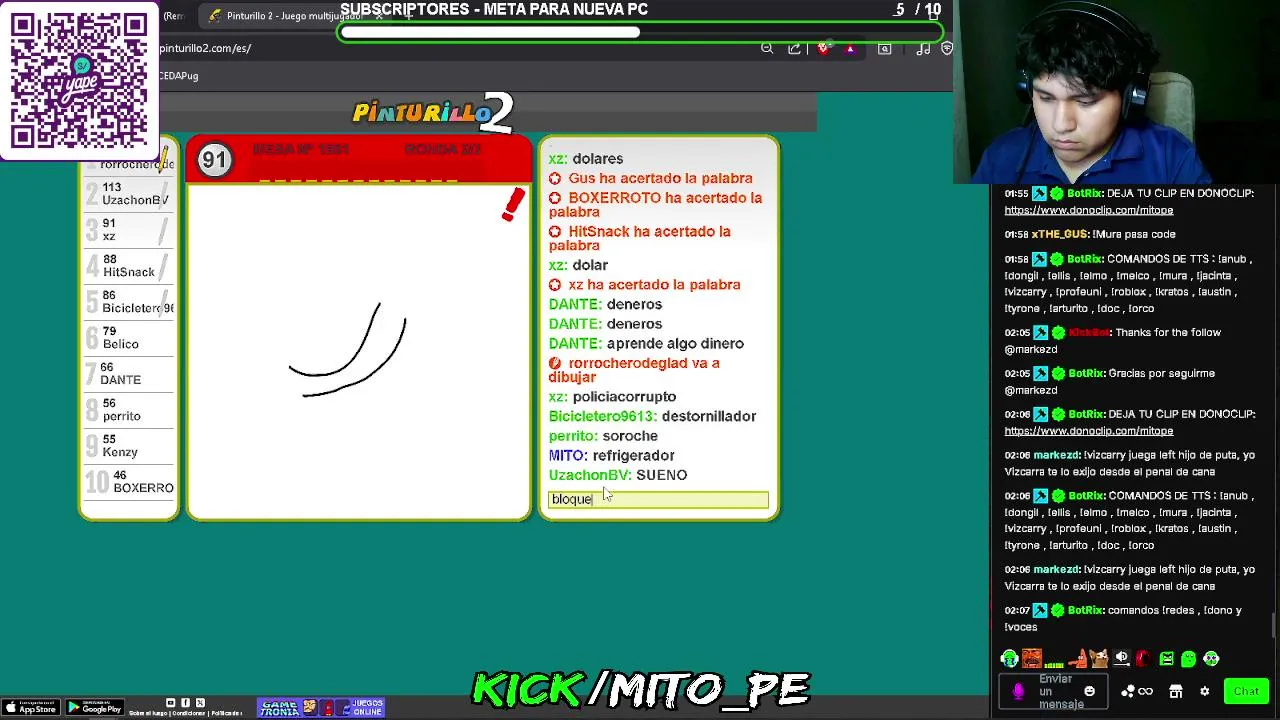
Task: Click xTHE_GUS username in stream chat
Action: point(1059,234)
